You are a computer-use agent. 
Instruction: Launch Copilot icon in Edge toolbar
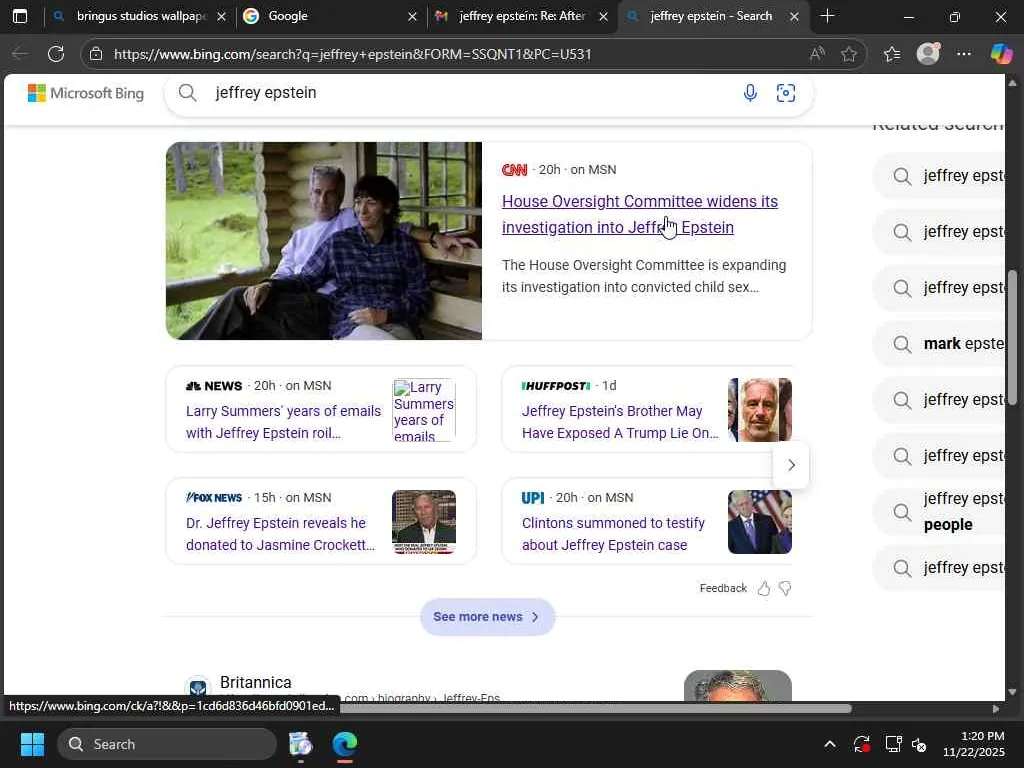[1001, 54]
